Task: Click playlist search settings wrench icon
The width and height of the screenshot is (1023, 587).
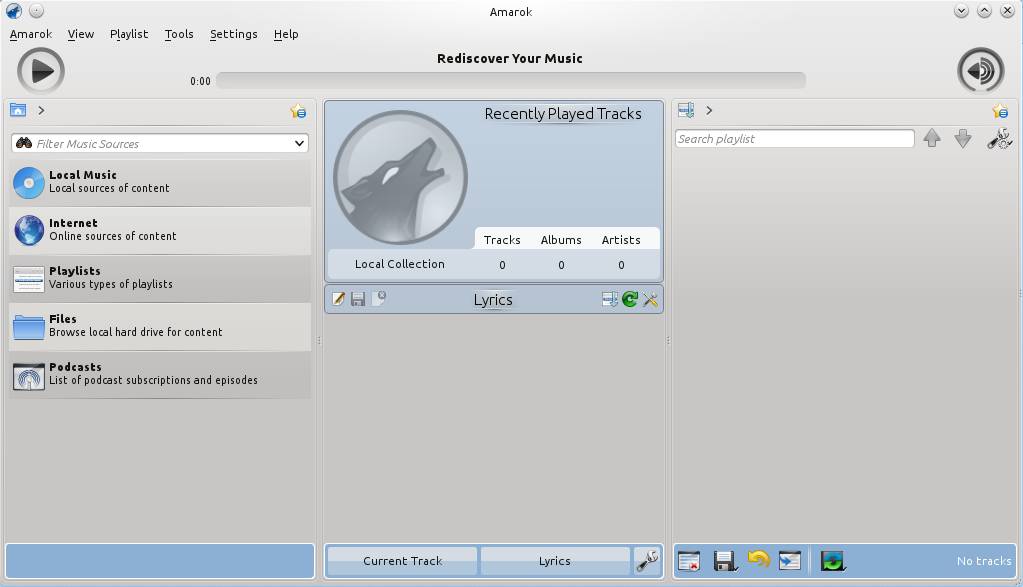Action: point(998,139)
